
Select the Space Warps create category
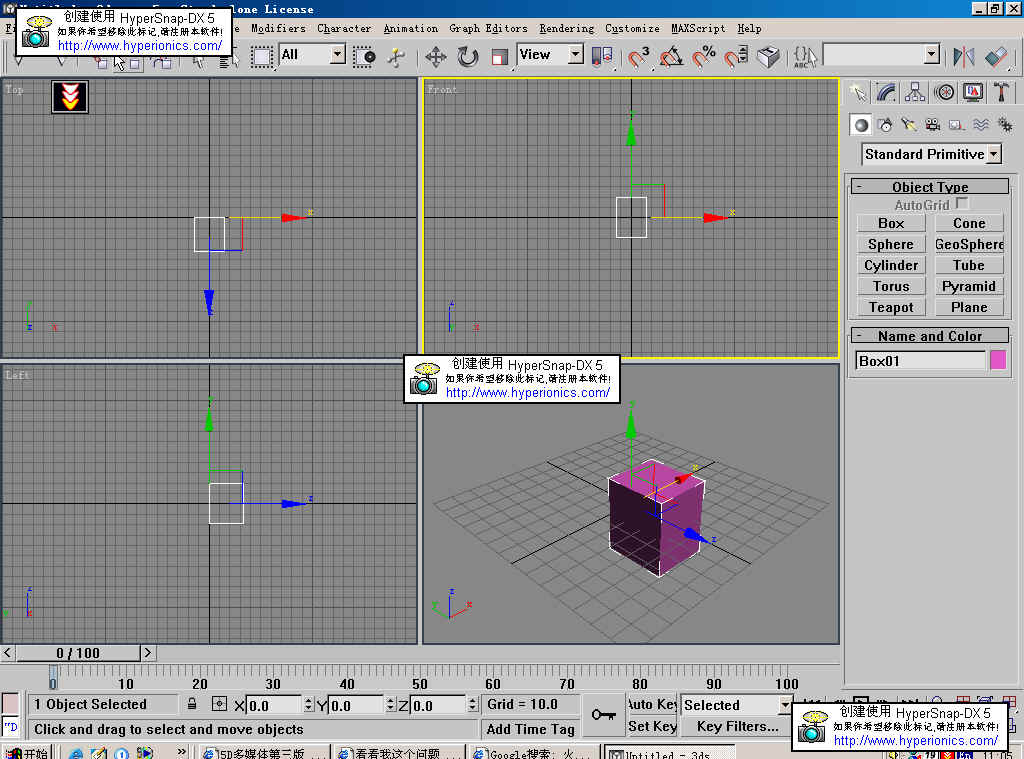(x=981, y=125)
